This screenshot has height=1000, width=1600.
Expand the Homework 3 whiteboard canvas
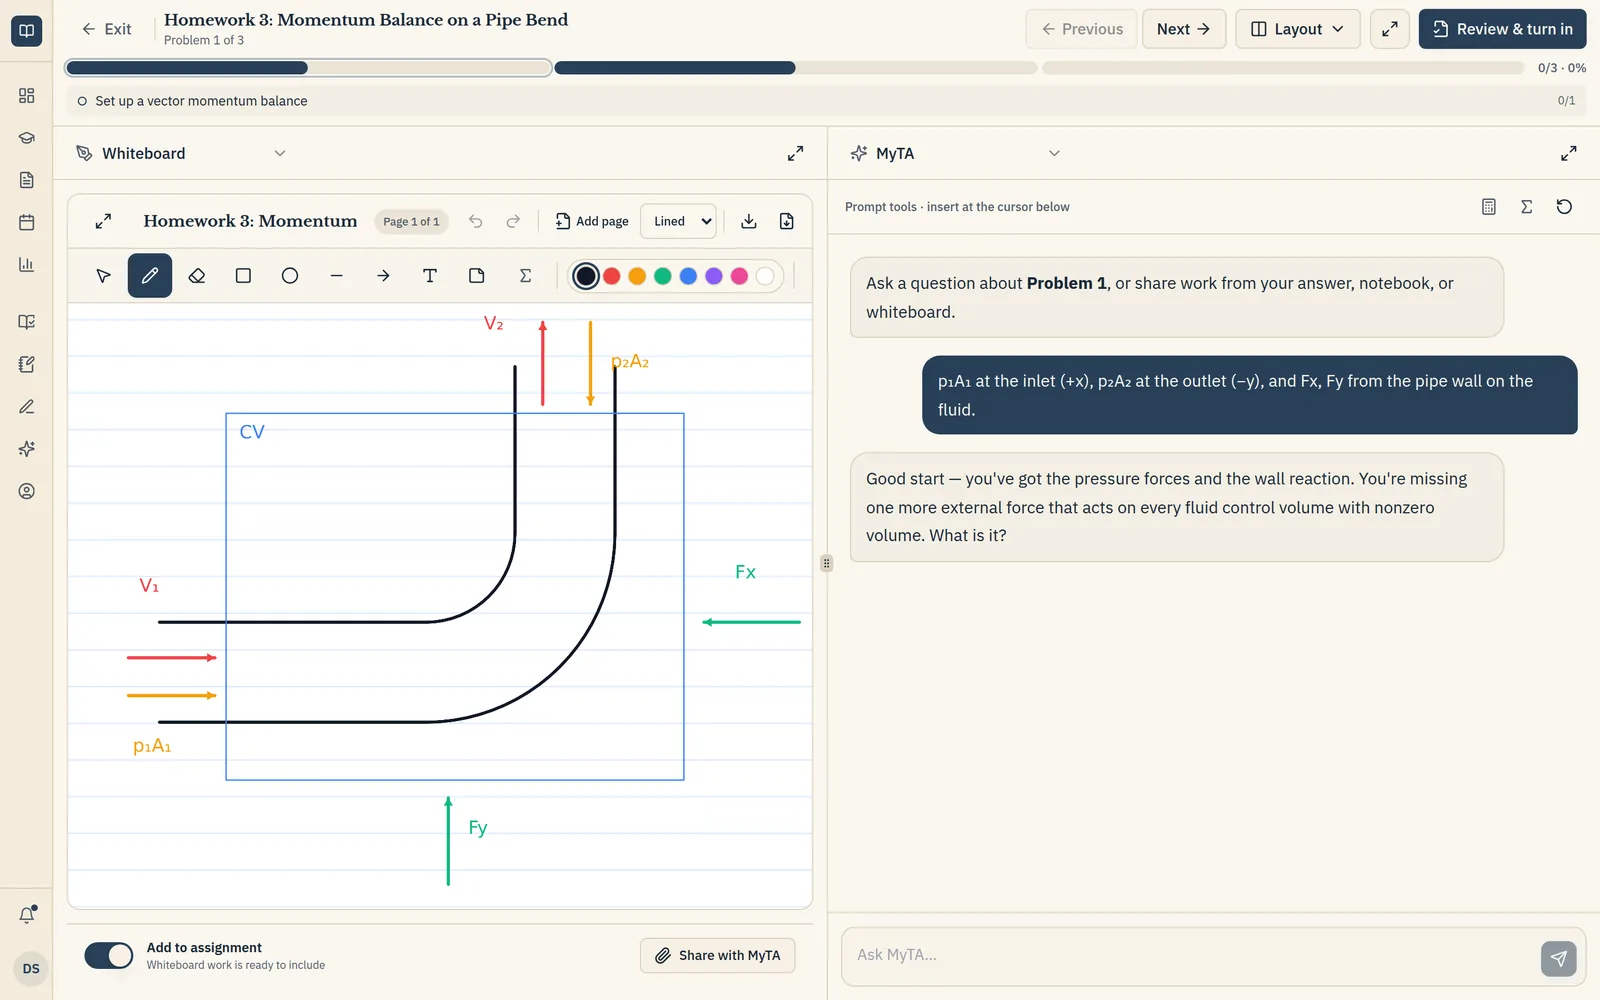[103, 221]
